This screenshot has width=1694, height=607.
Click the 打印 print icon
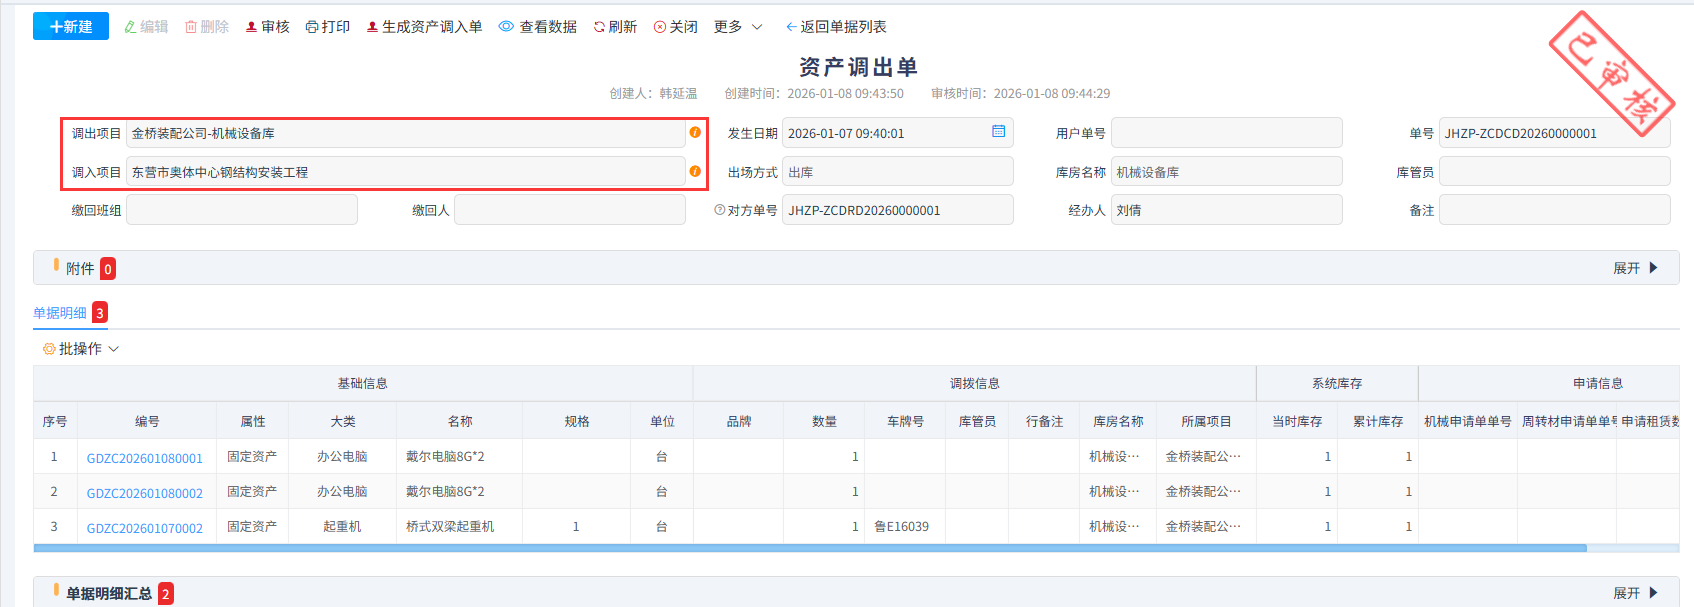coord(312,27)
